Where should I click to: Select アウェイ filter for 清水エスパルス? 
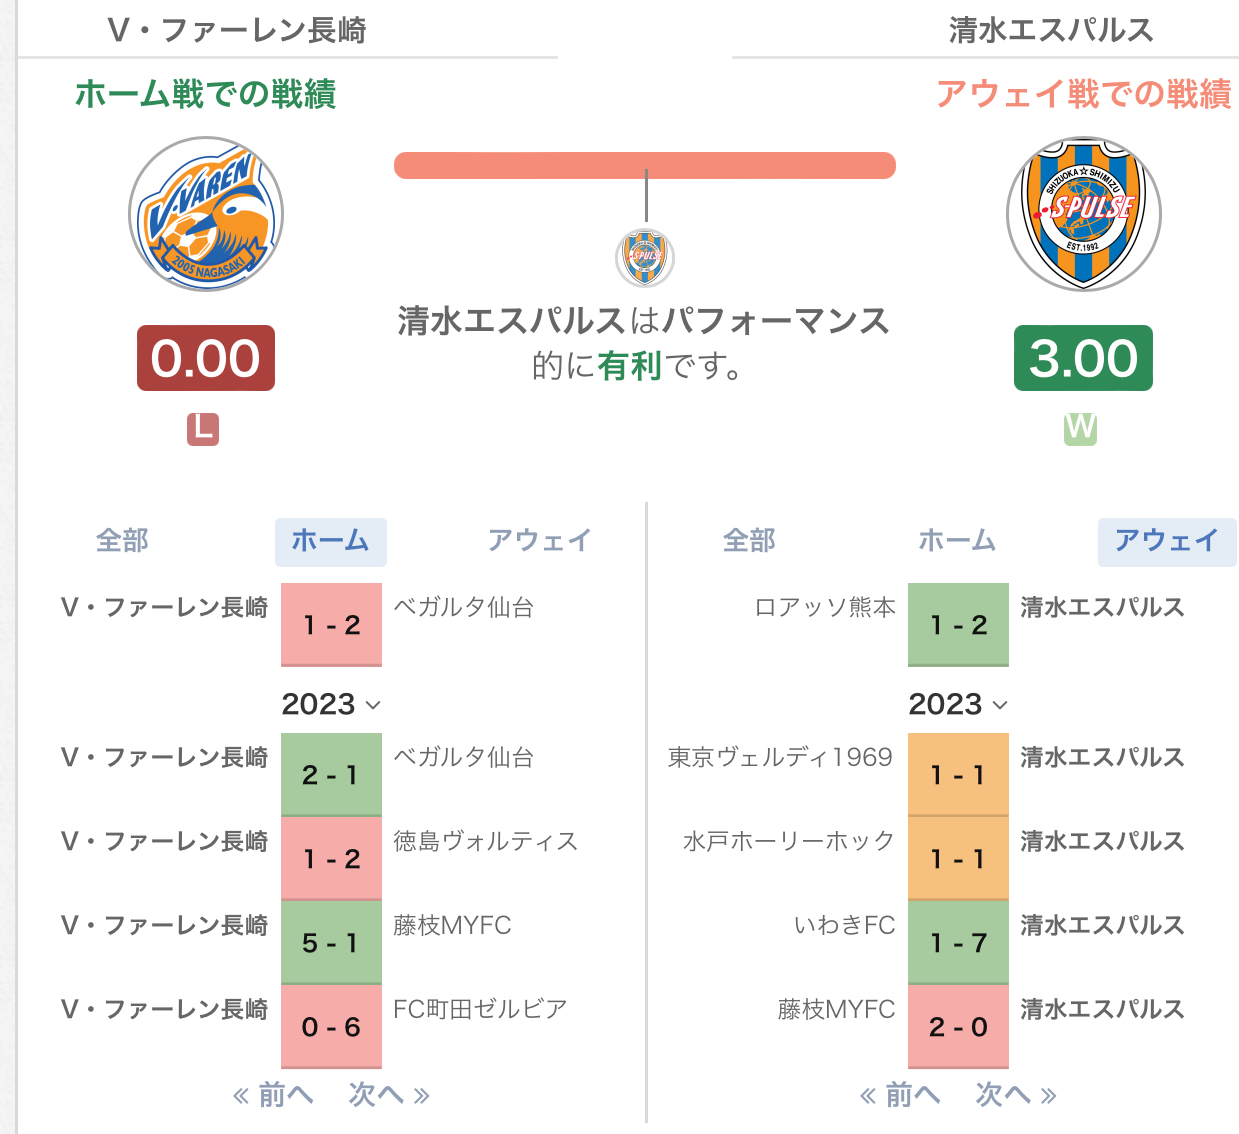pos(1167,541)
